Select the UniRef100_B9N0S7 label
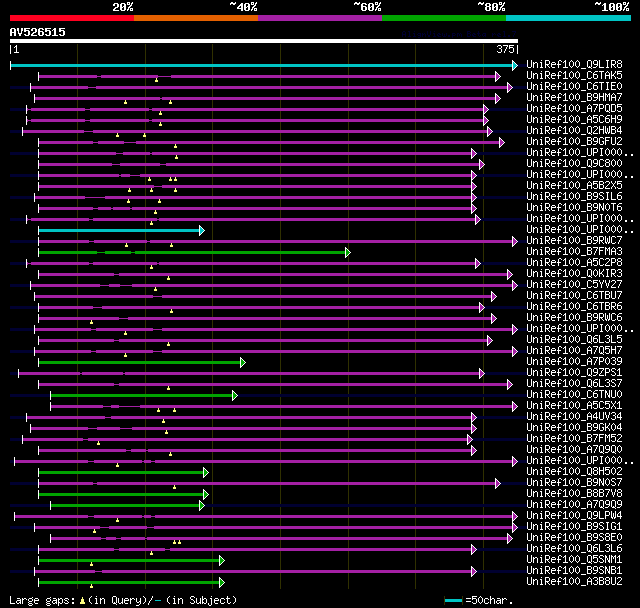Image resolution: width=640 pixels, height=608 pixels. [x=574, y=483]
